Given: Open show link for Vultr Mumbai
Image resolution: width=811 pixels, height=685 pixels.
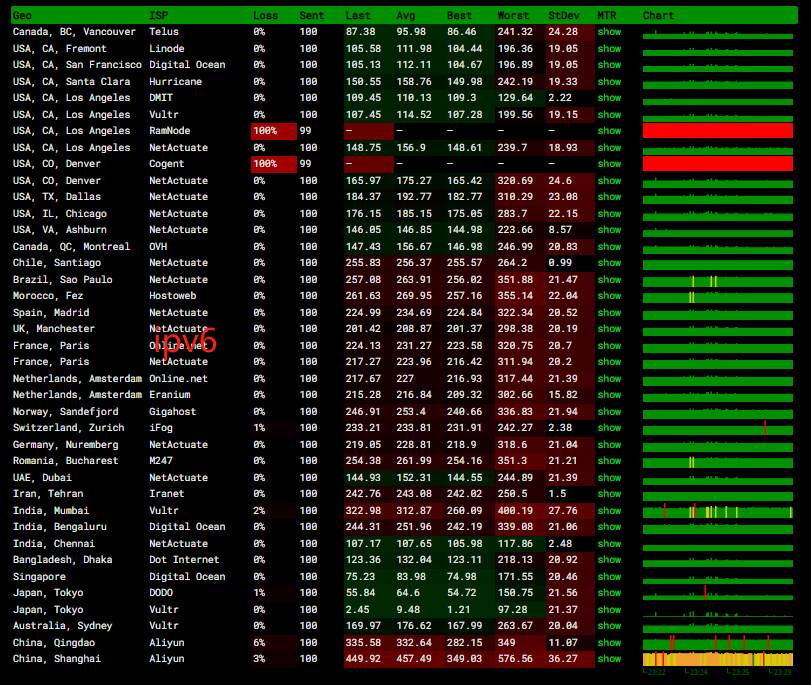Looking at the screenshot, I should click(x=609, y=511).
